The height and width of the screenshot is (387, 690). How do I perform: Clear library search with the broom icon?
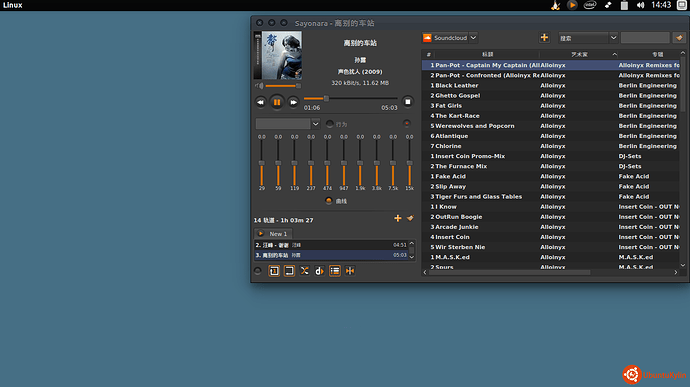pyautogui.click(x=679, y=38)
